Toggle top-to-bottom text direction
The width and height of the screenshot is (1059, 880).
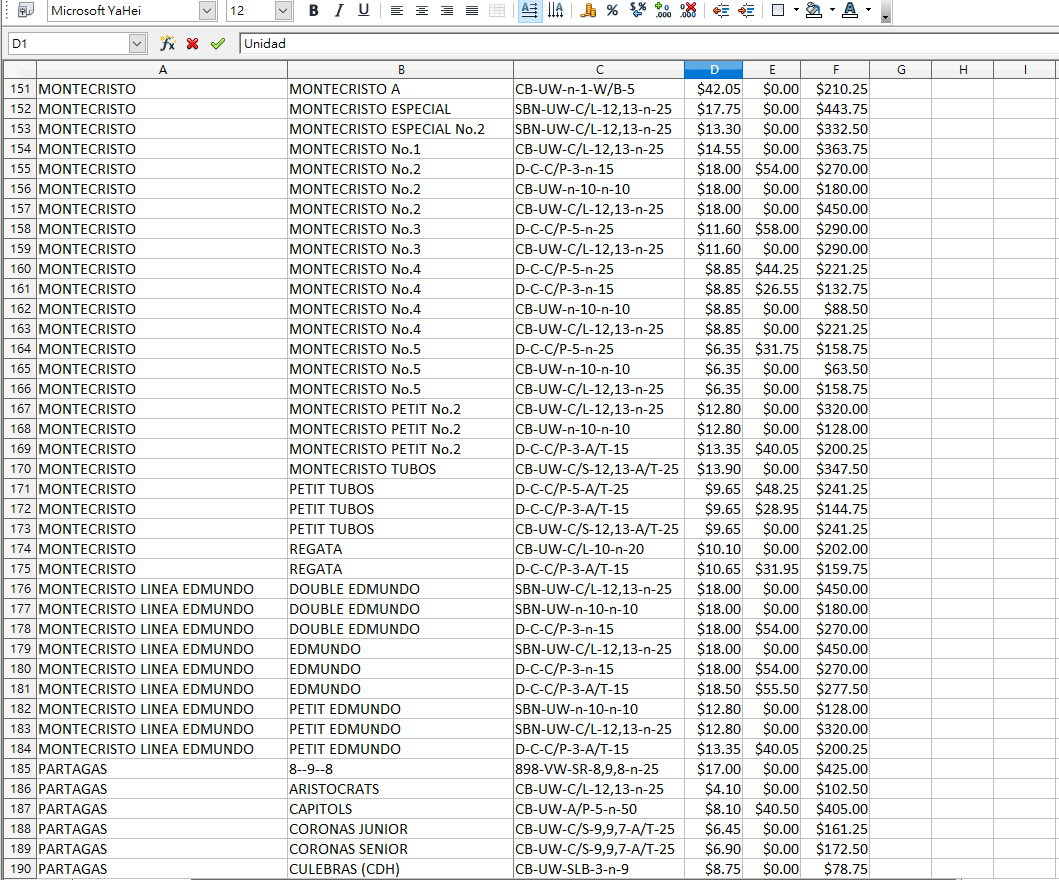pos(555,10)
